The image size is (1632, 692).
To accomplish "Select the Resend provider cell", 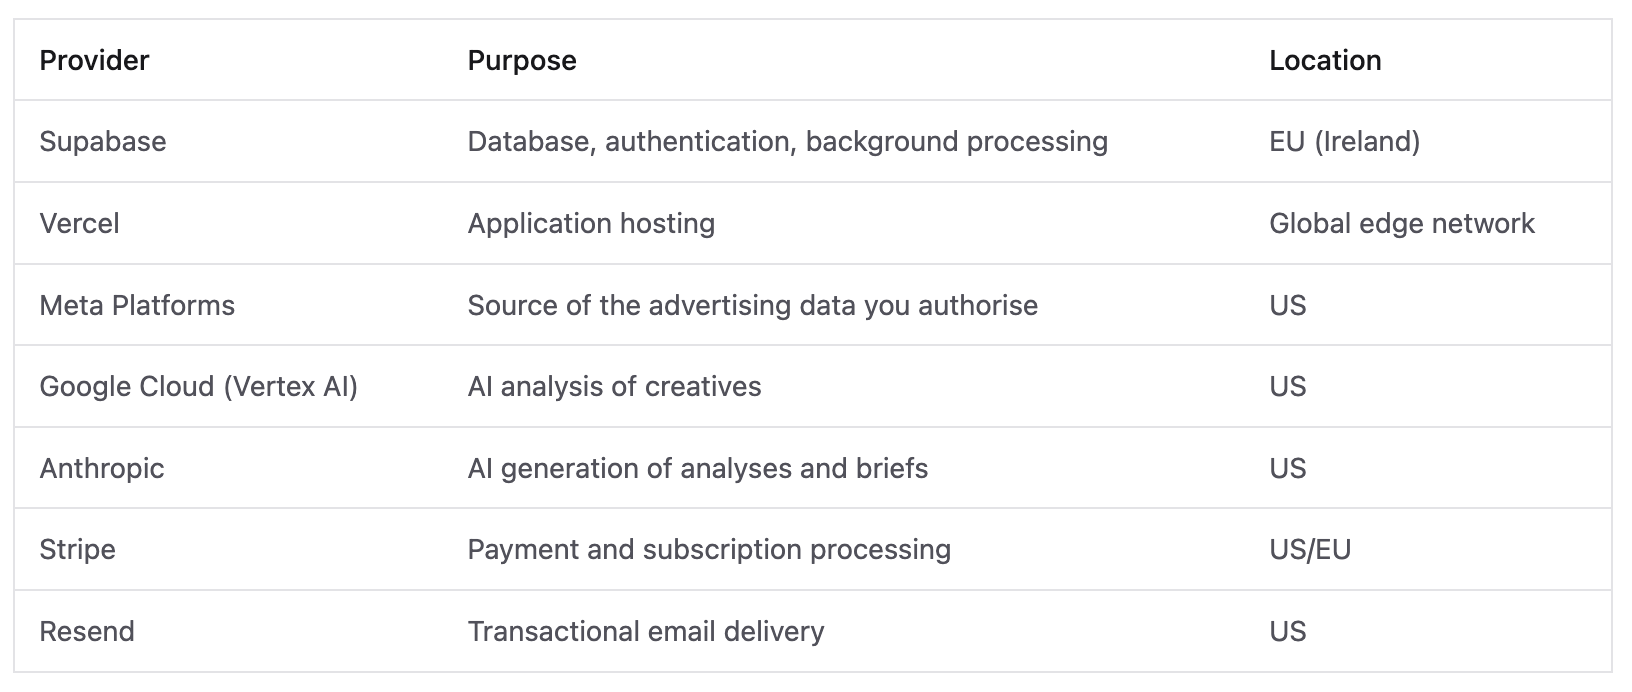I will (87, 631).
